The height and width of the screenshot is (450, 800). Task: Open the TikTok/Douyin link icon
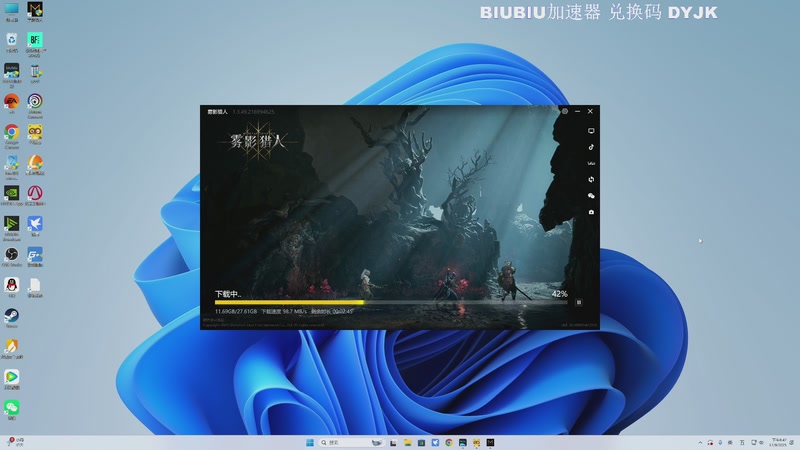click(591, 147)
